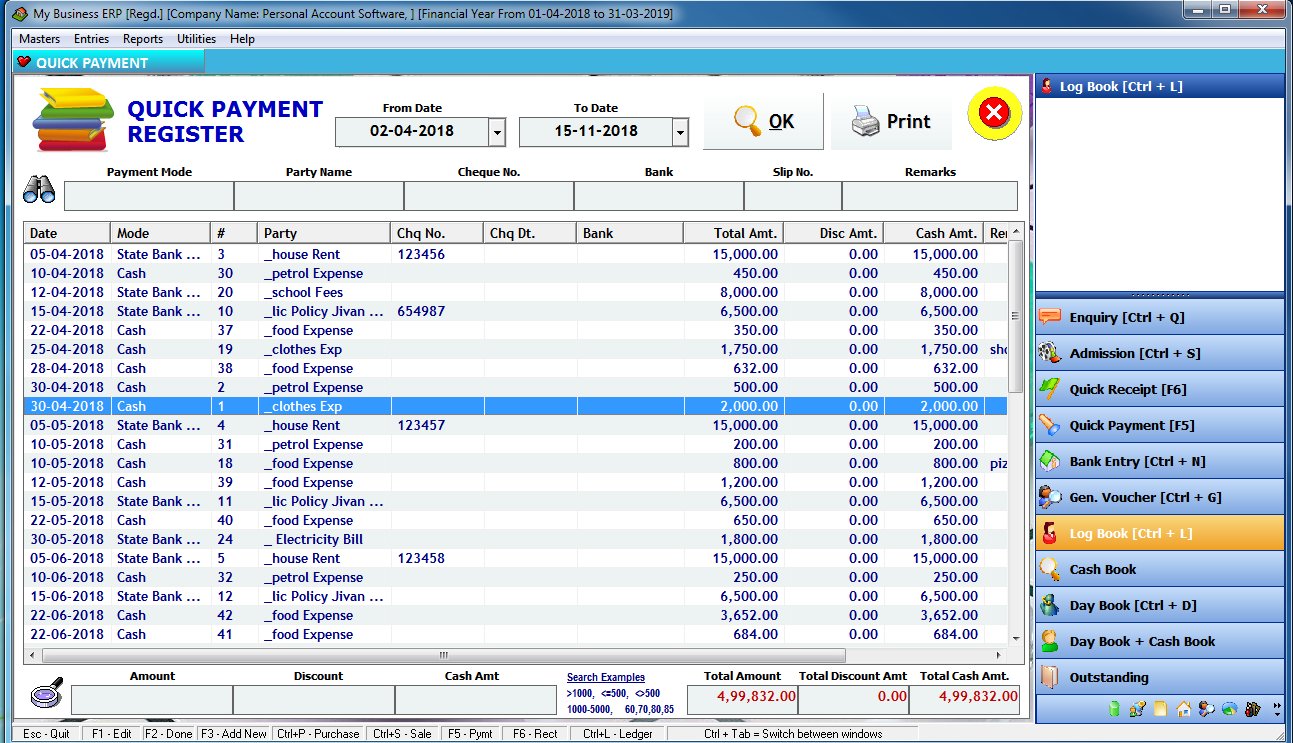Open the From Date dropdown

pyautogui.click(x=497, y=131)
